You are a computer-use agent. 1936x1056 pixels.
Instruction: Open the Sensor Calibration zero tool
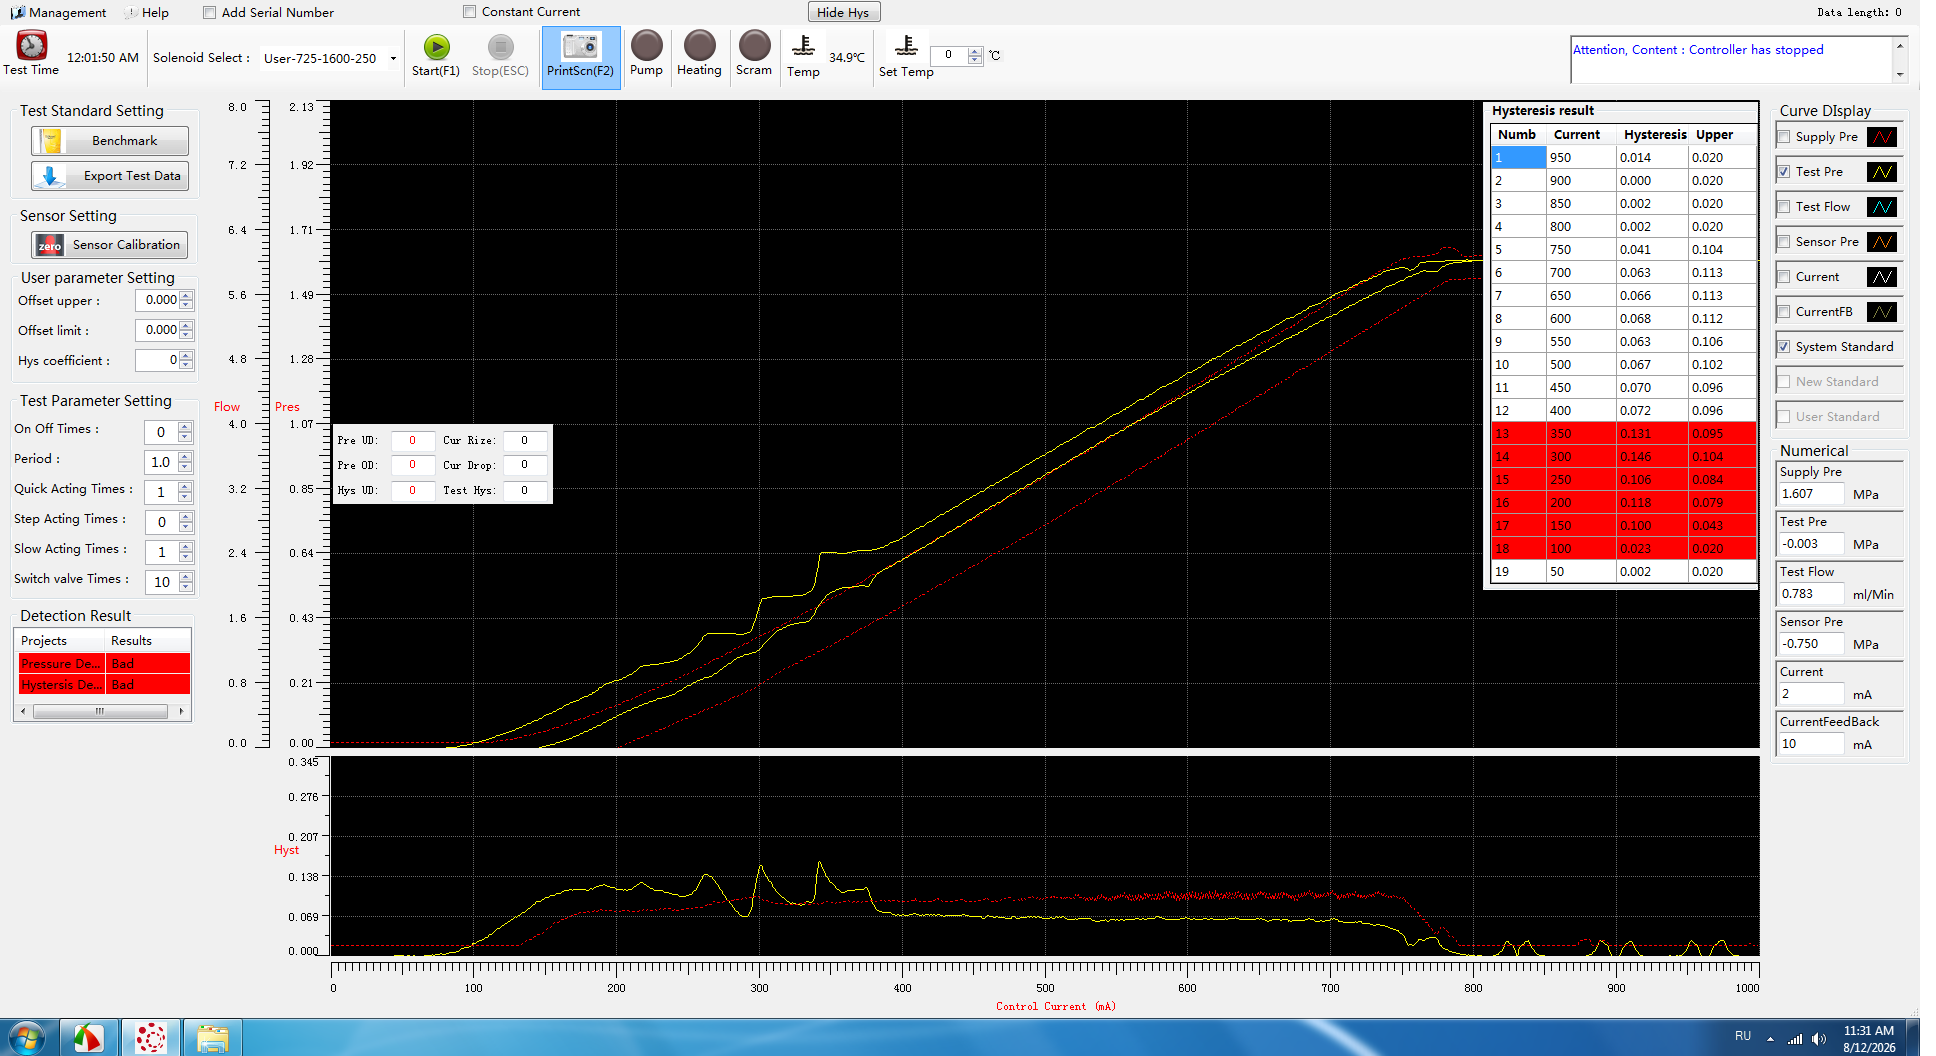[x=110, y=244]
